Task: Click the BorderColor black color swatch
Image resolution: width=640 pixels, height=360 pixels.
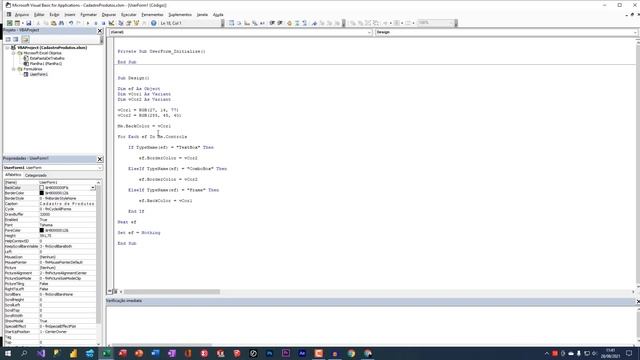Action: click(x=42, y=193)
